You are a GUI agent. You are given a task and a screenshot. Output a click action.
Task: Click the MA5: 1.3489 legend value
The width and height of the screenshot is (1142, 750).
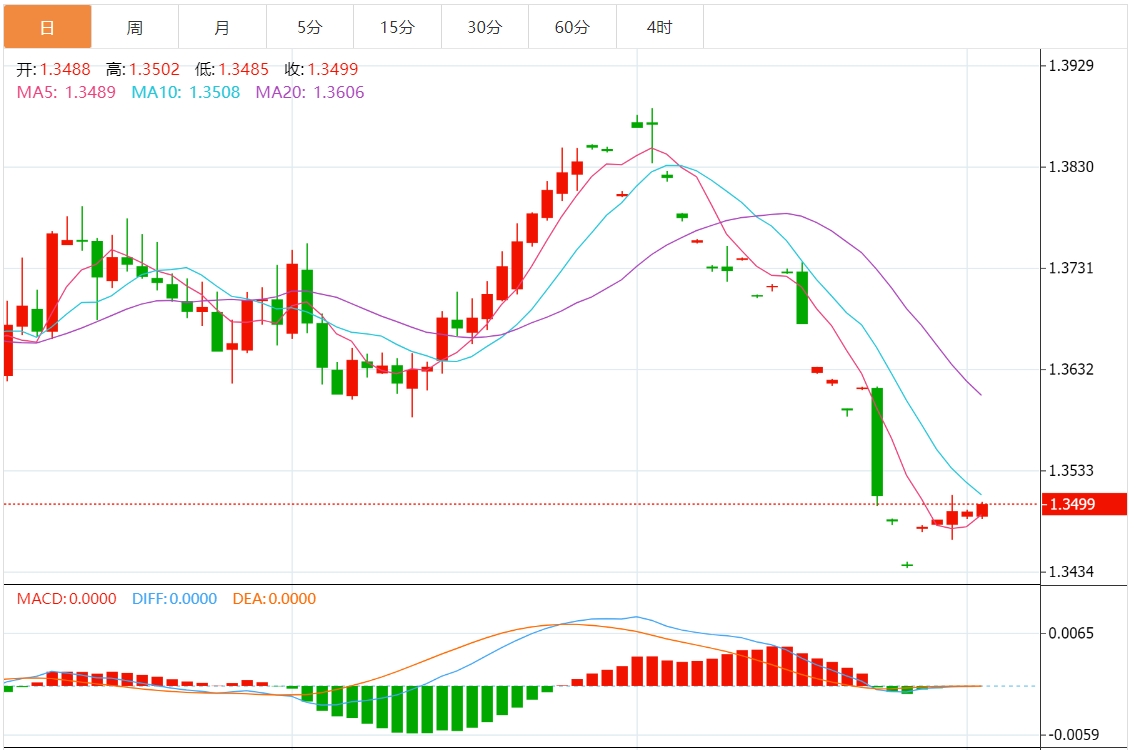point(66,92)
